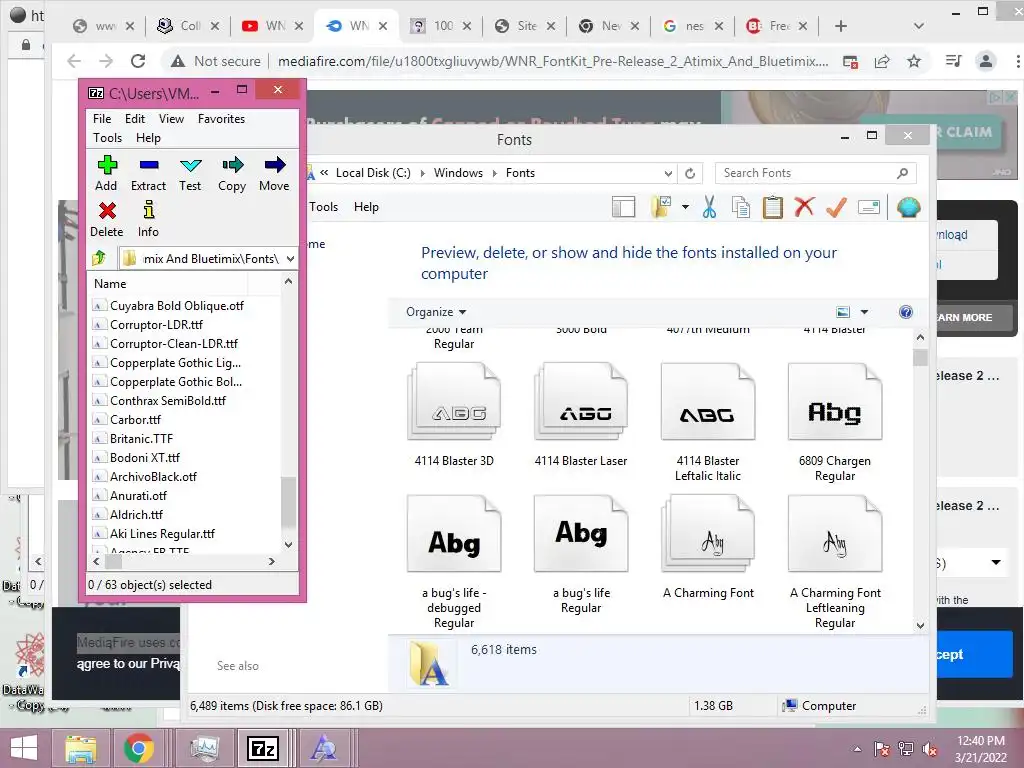Click the 7-Zip horizontal scrollbar right arrow

[272, 561]
